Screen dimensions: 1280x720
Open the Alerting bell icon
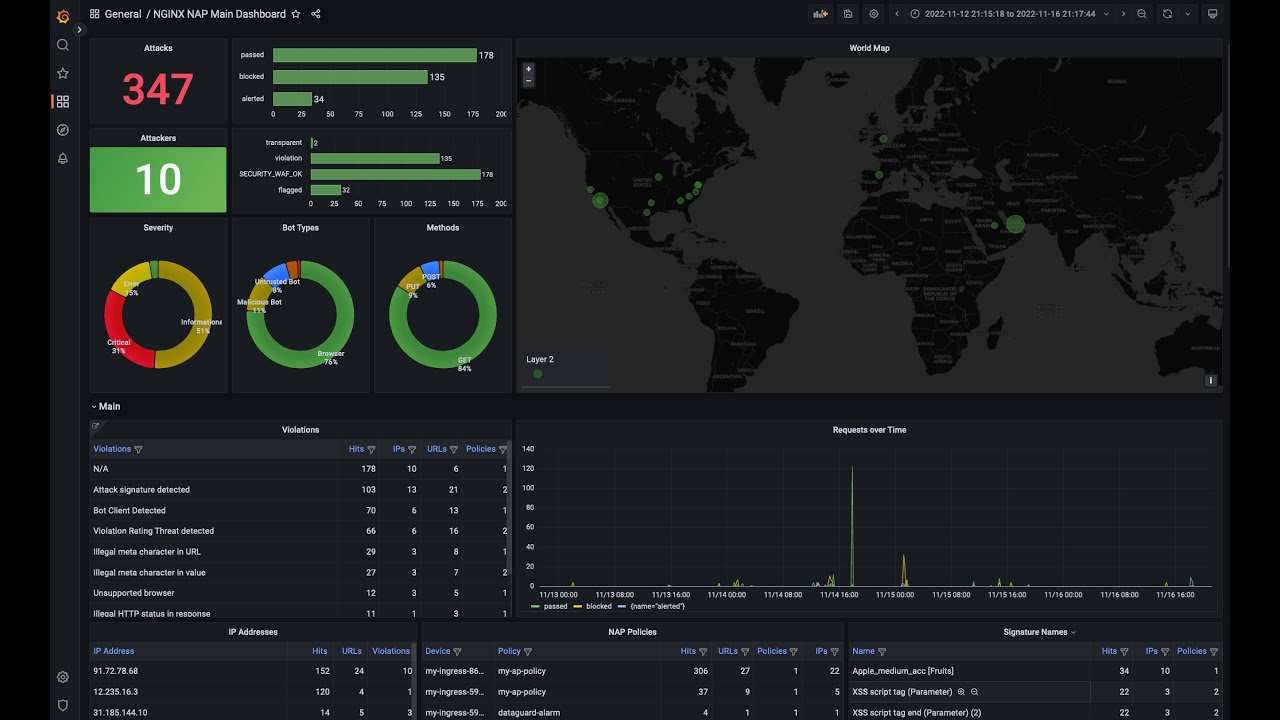click(63, 158)
